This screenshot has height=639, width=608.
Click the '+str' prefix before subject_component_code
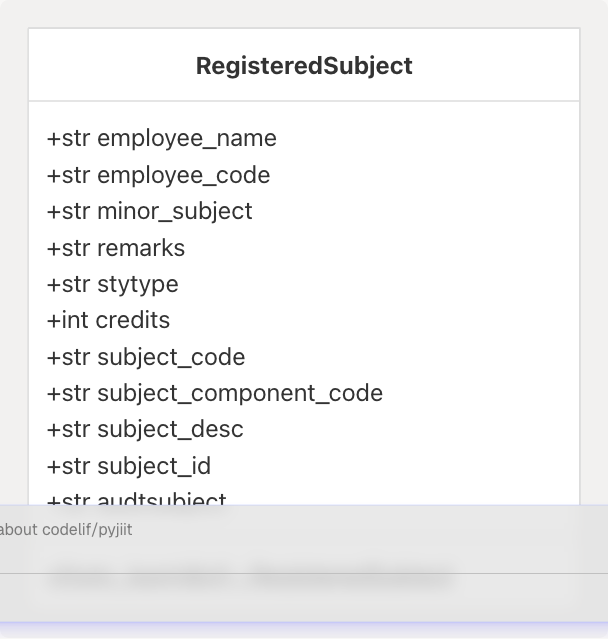[68, 393]
